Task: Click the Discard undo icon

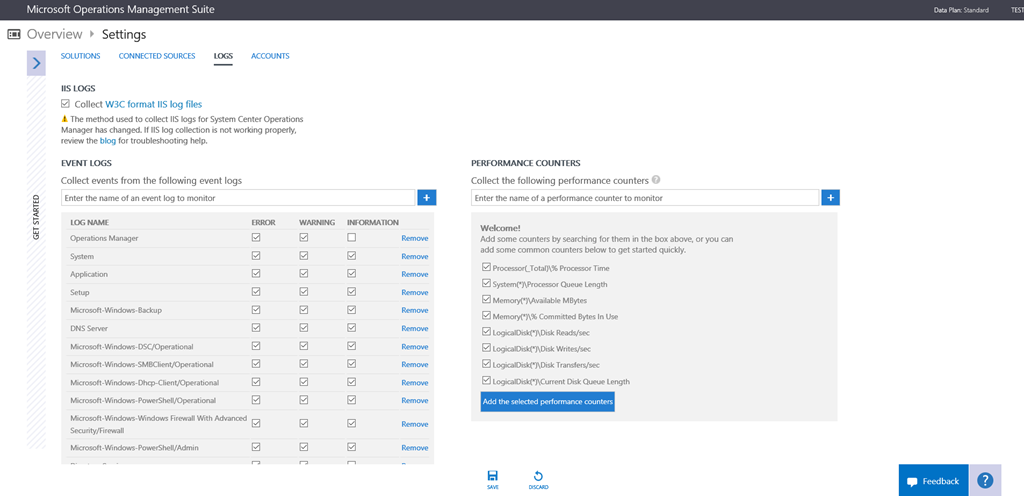Action: pyautogui.click(x=538, y=476)
